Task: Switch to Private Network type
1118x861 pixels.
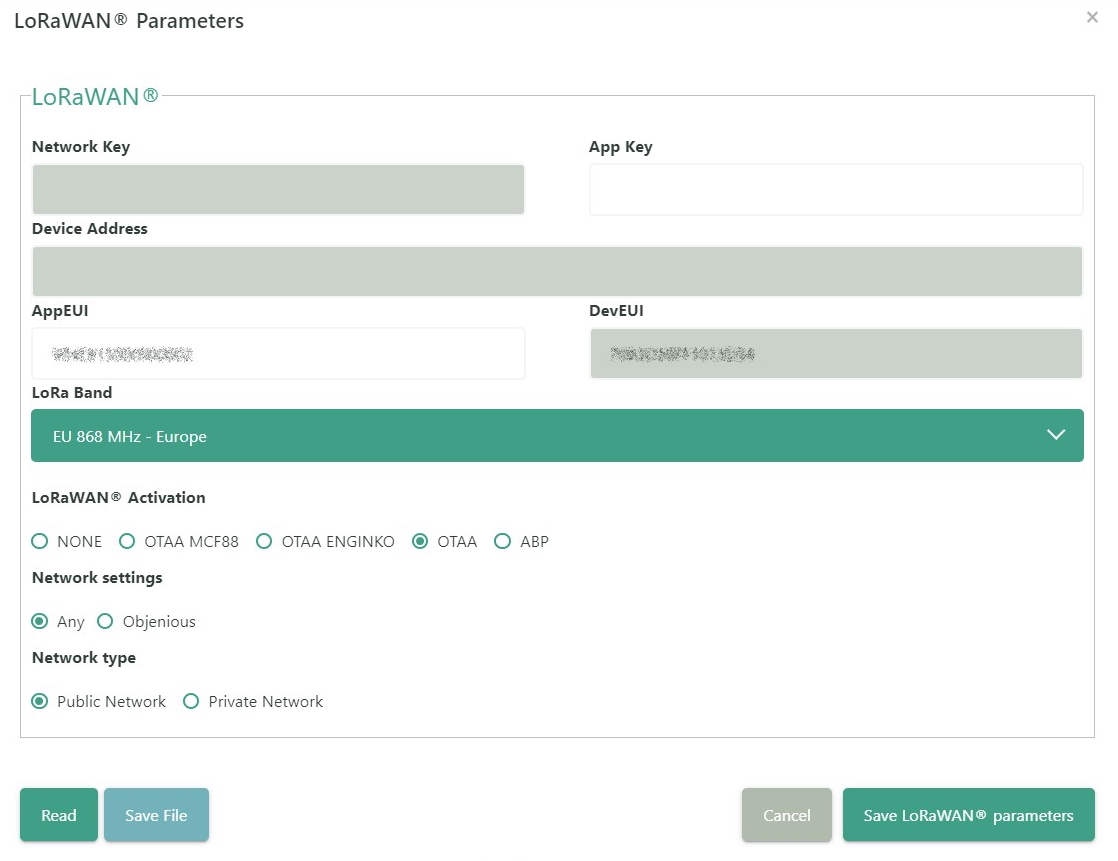Action: coord(191,701)
